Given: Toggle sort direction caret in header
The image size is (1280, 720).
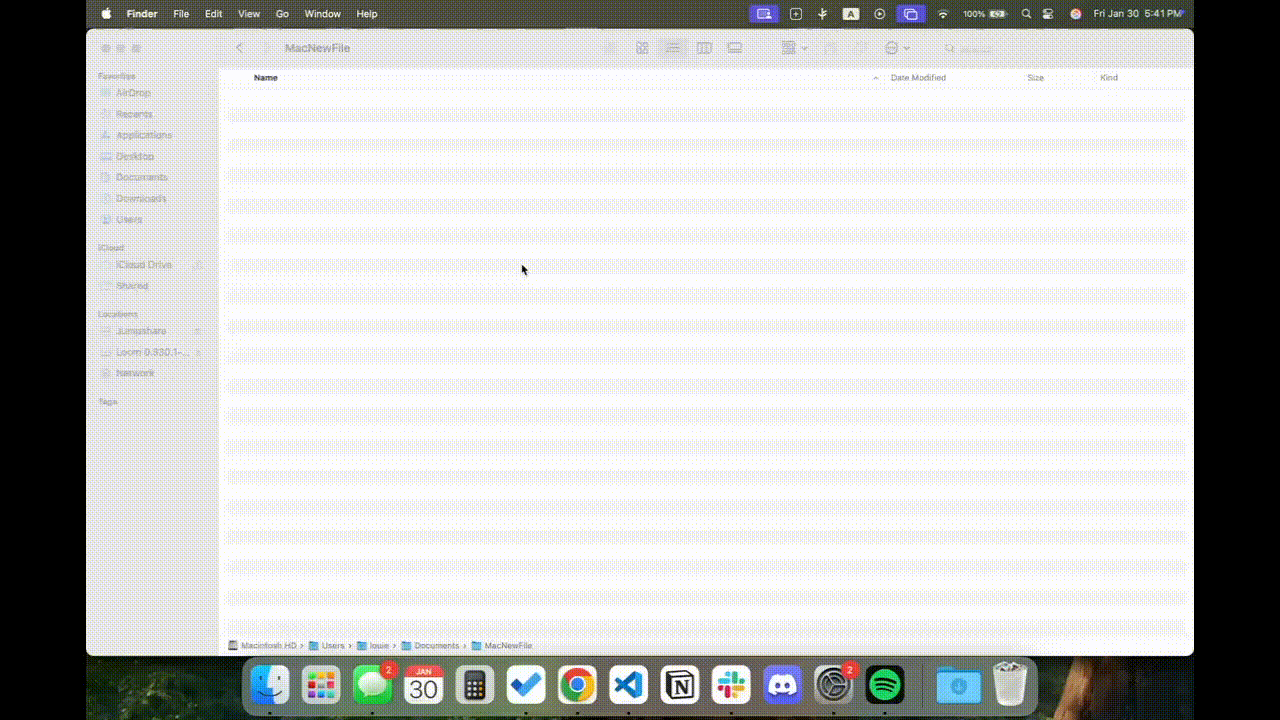Looking at the screenshot, I should tap(876, 78).
